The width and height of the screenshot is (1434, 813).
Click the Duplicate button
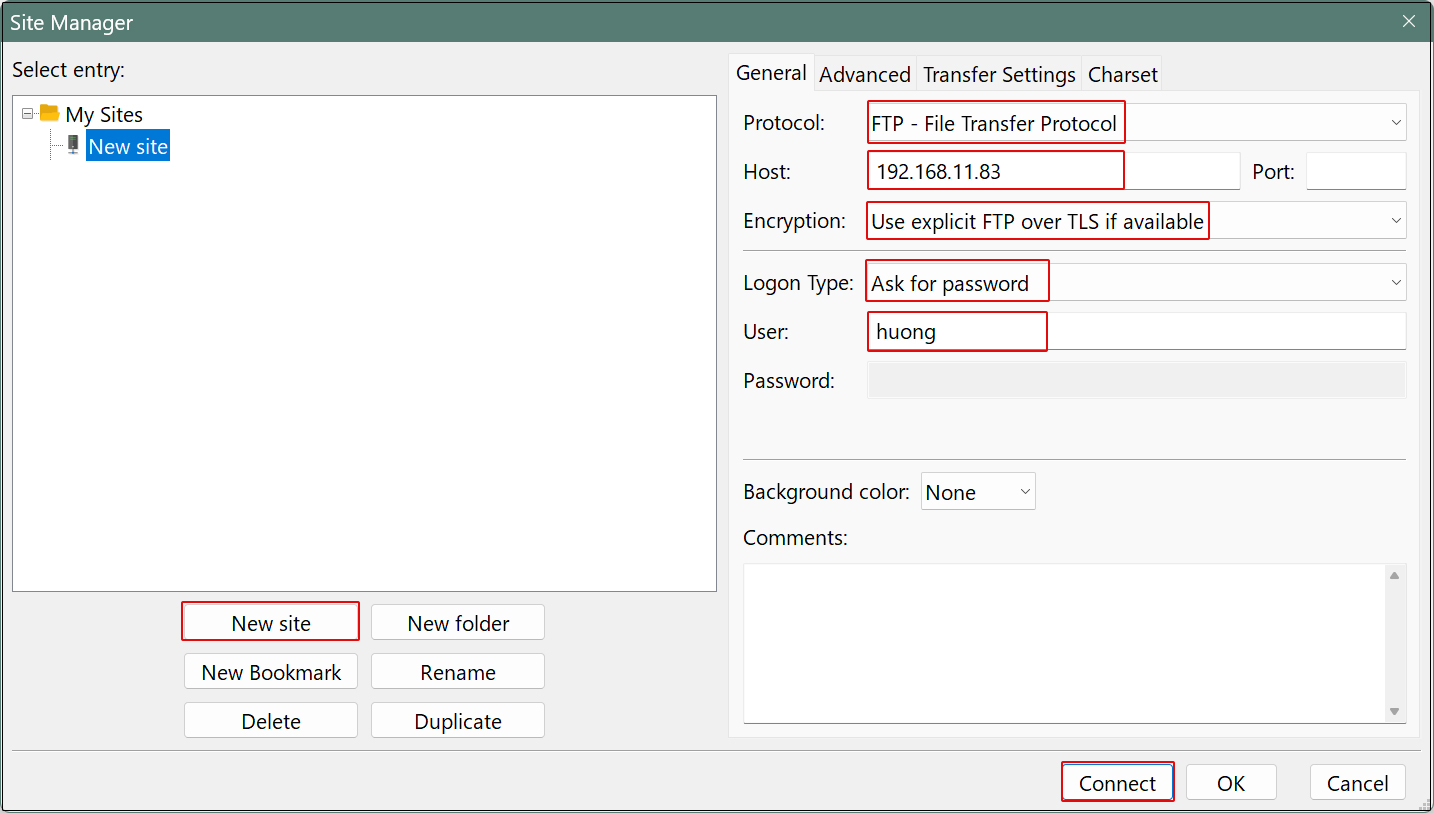[458, 721]
